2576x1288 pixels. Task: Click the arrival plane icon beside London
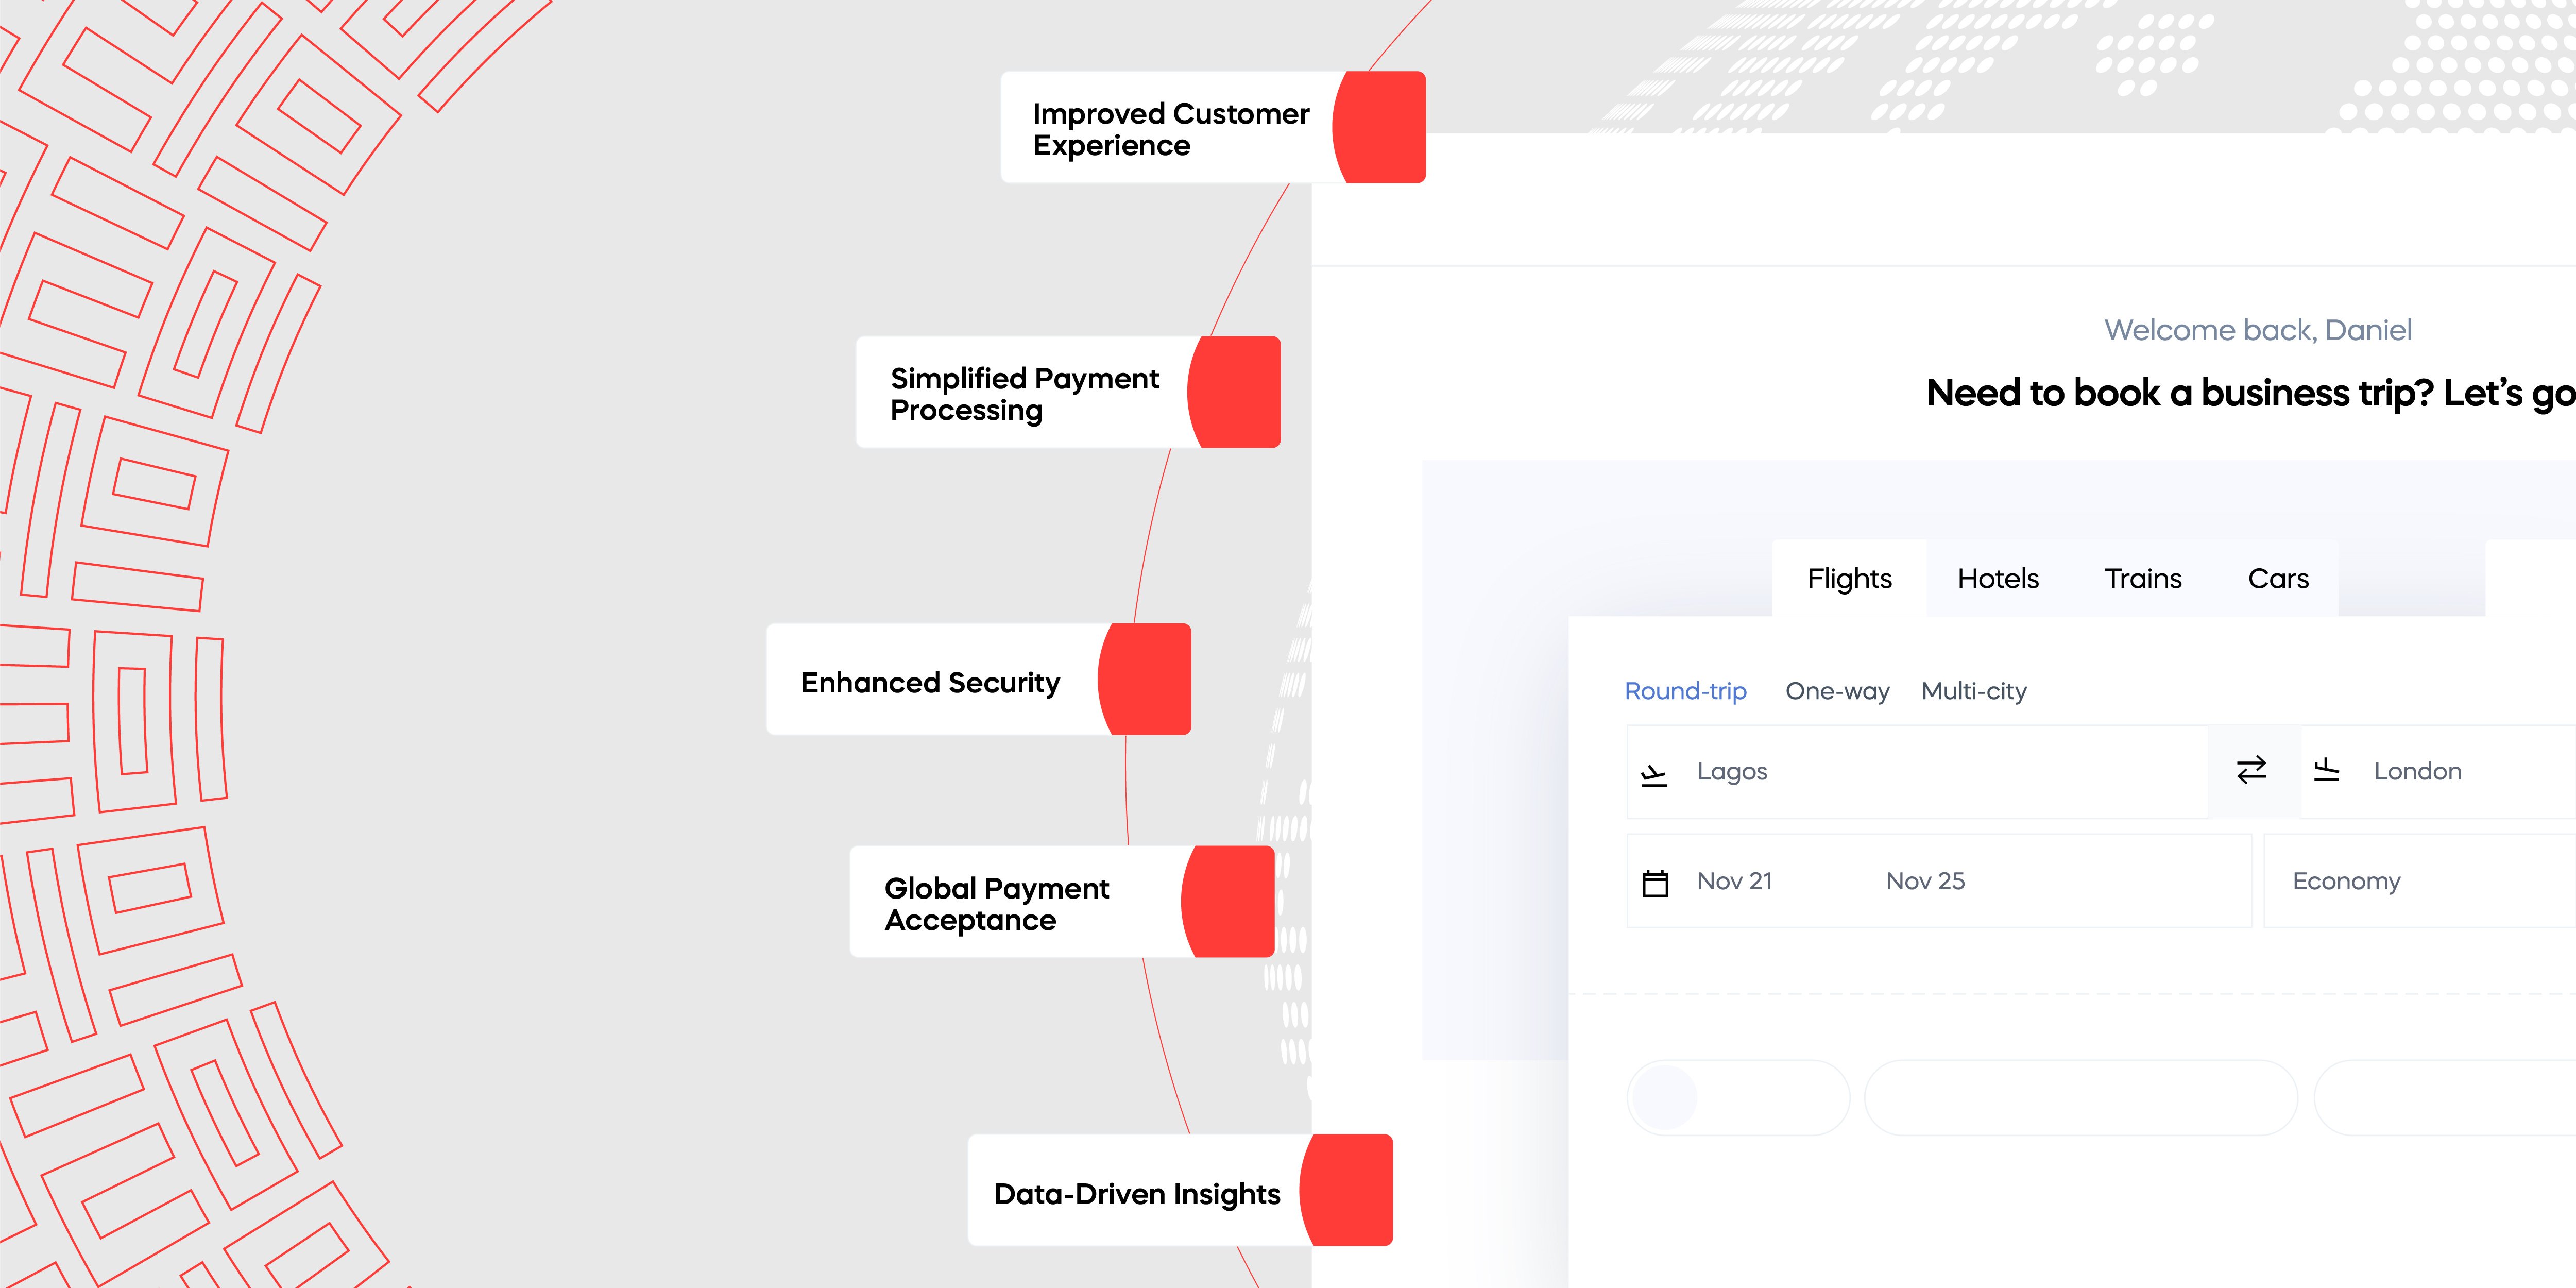click(x=2326, y=770)
